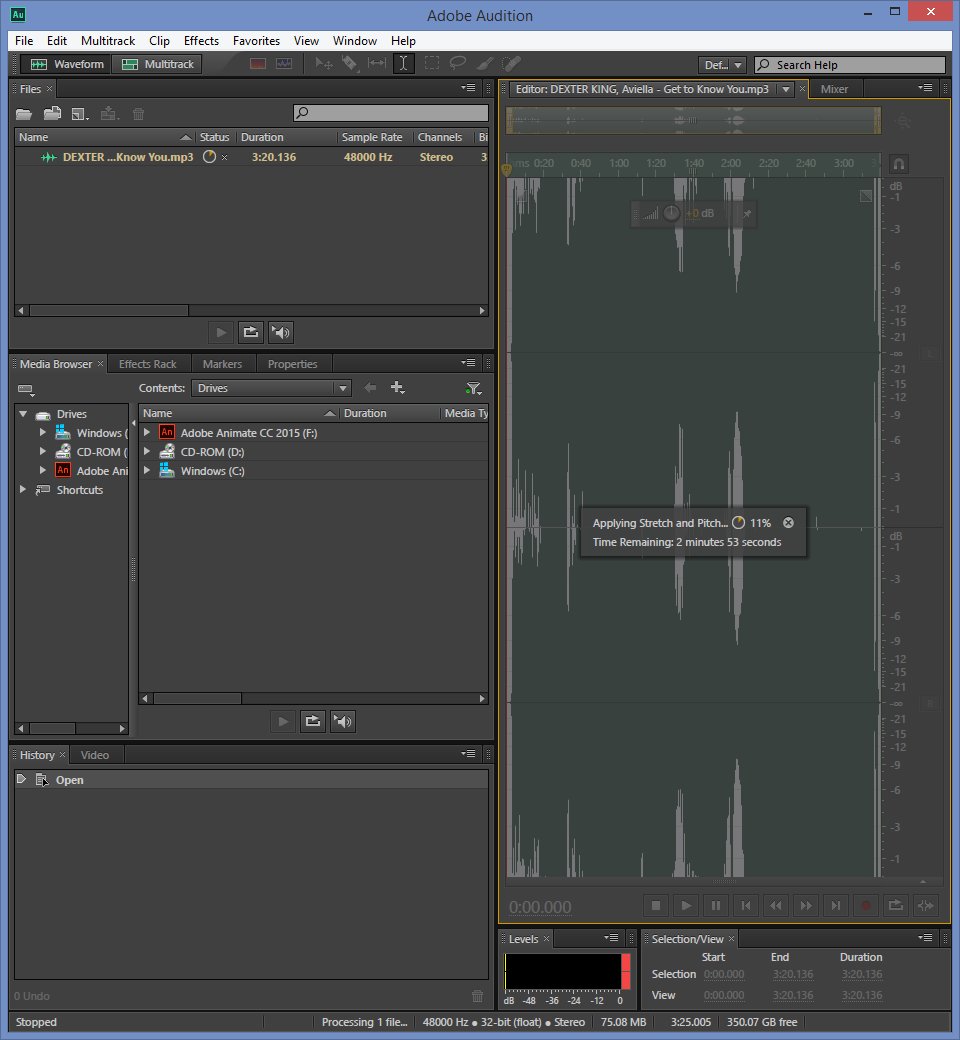
Task: Expand the Shortcuts tree node
Action: point(23,489)
